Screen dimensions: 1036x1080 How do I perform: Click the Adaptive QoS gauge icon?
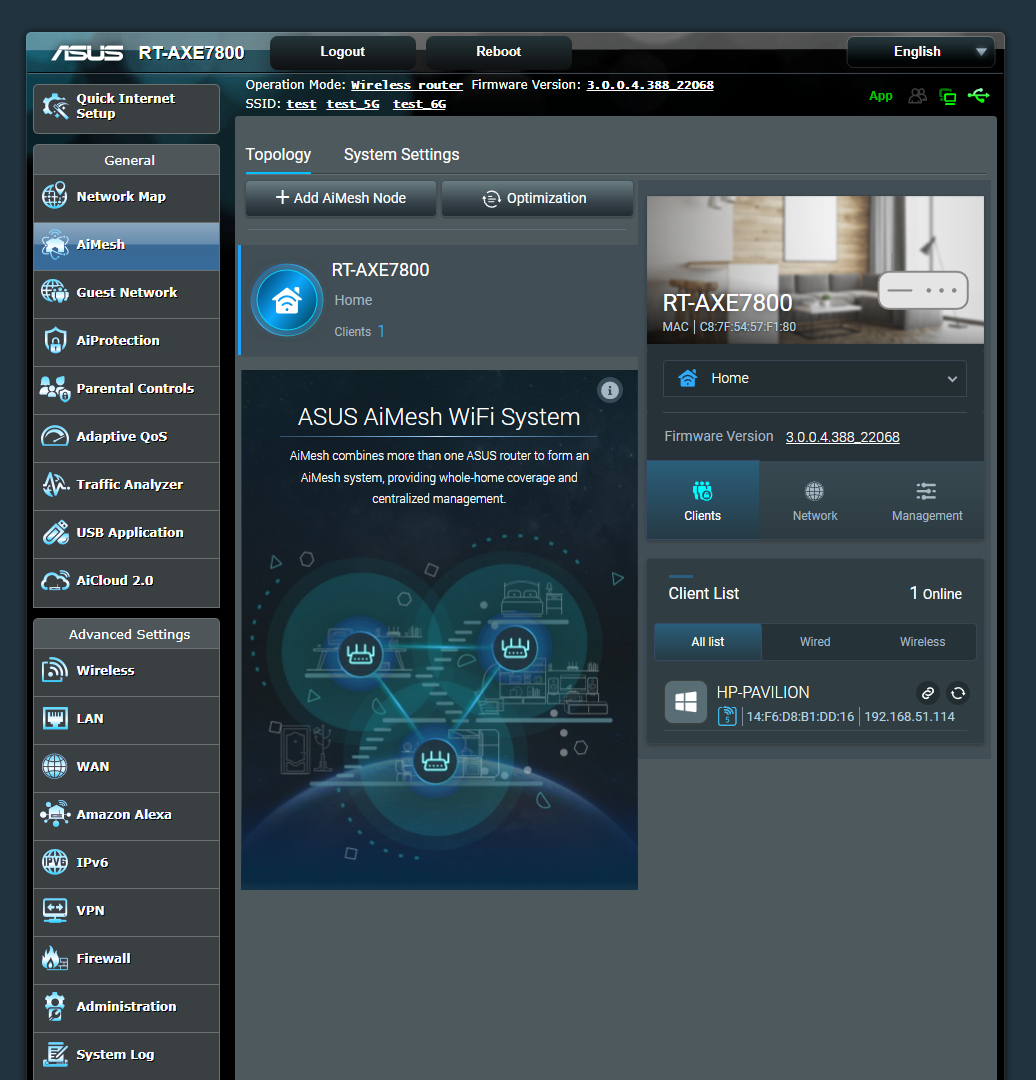54,437
